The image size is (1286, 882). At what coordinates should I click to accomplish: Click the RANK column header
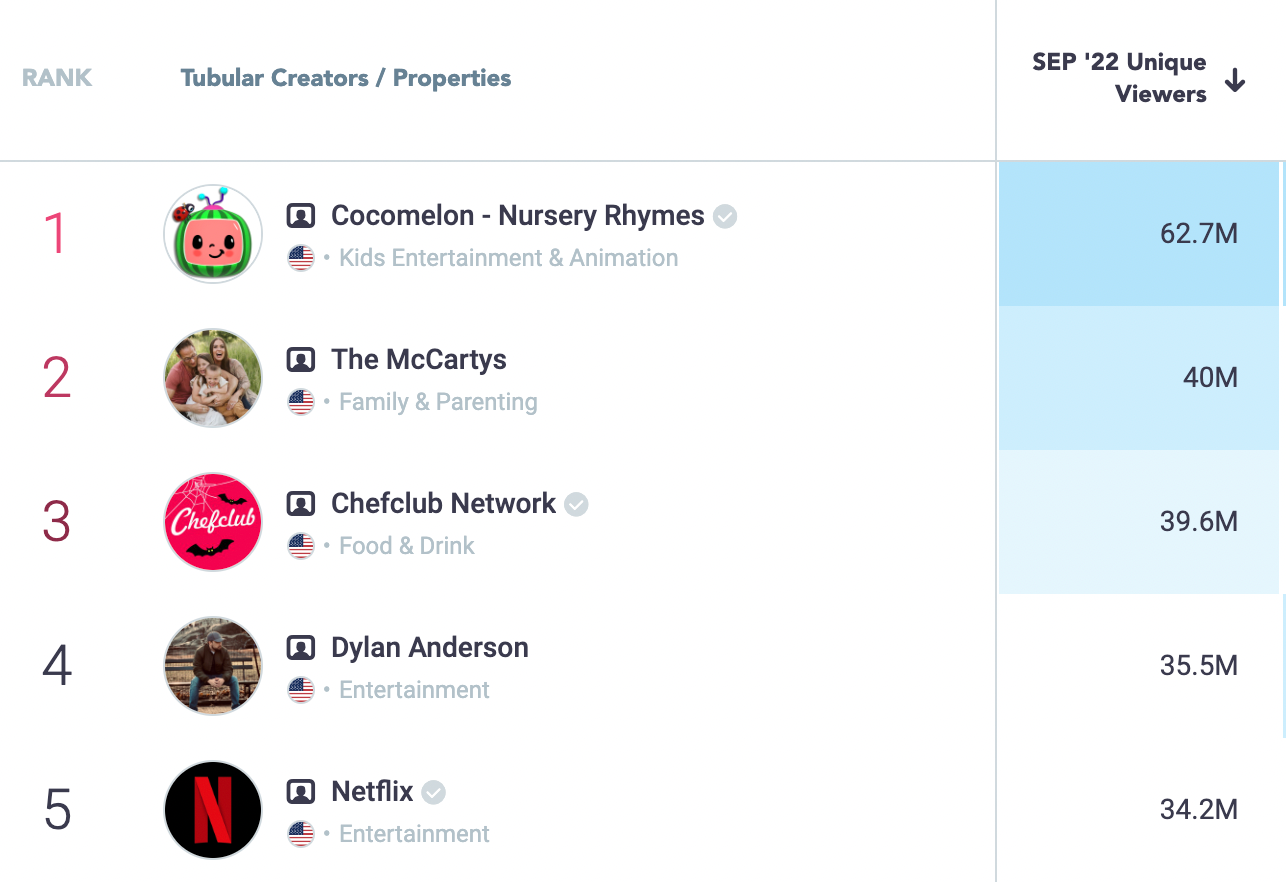coord(57,78)
